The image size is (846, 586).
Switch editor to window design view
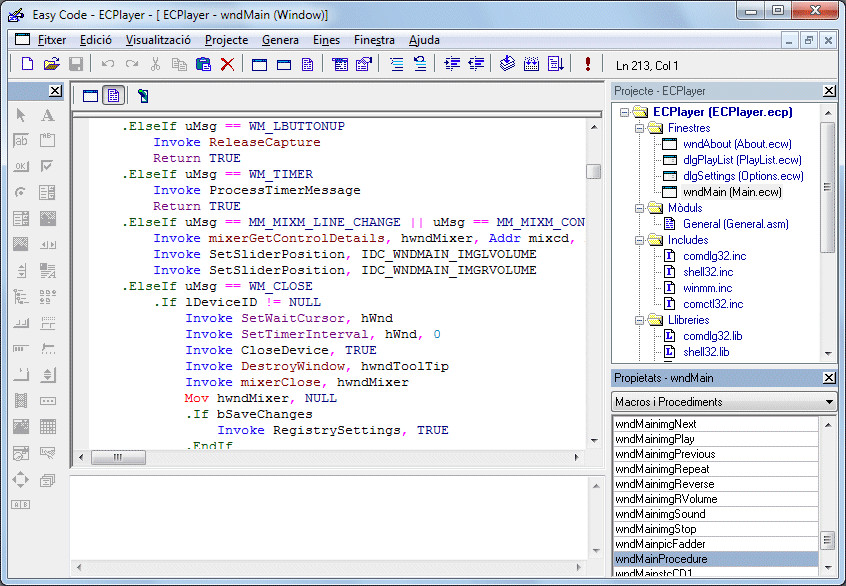(x=90, y=96)
